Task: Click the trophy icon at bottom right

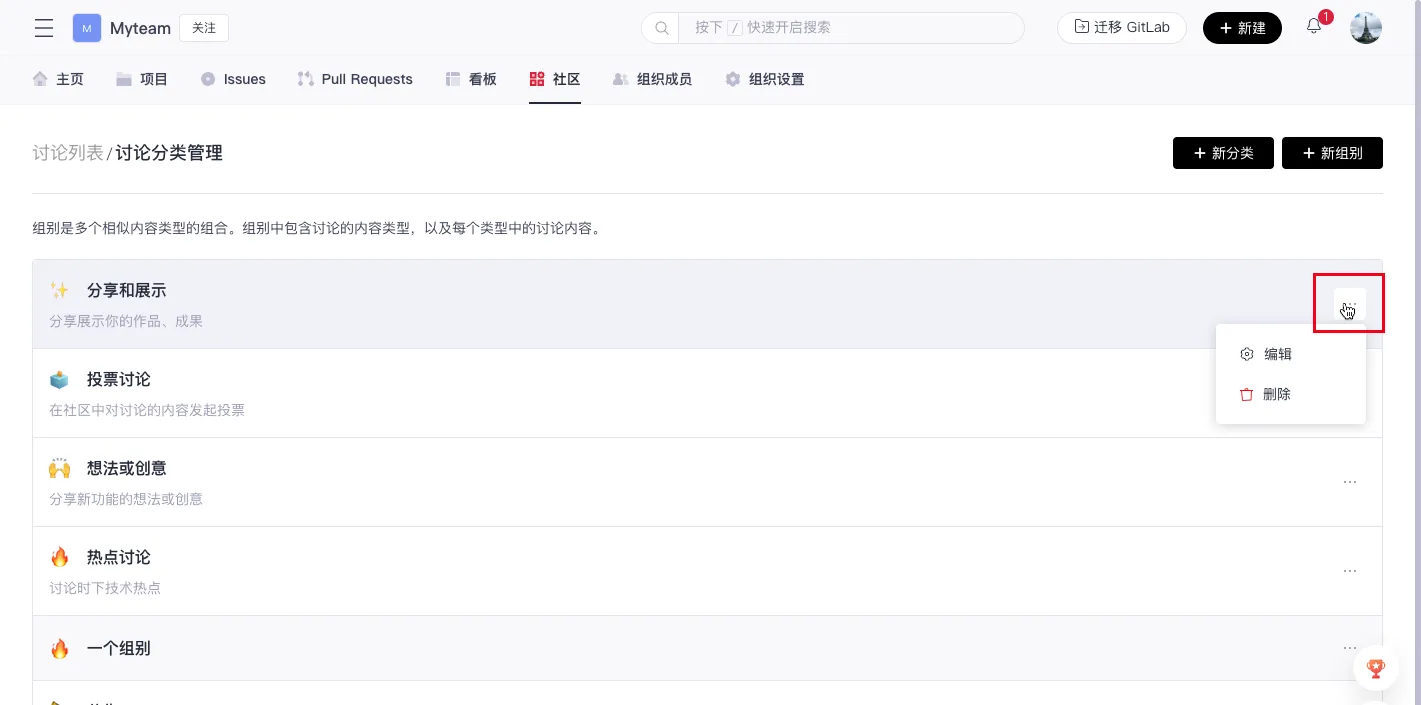Action: (x=1375, y=668)
